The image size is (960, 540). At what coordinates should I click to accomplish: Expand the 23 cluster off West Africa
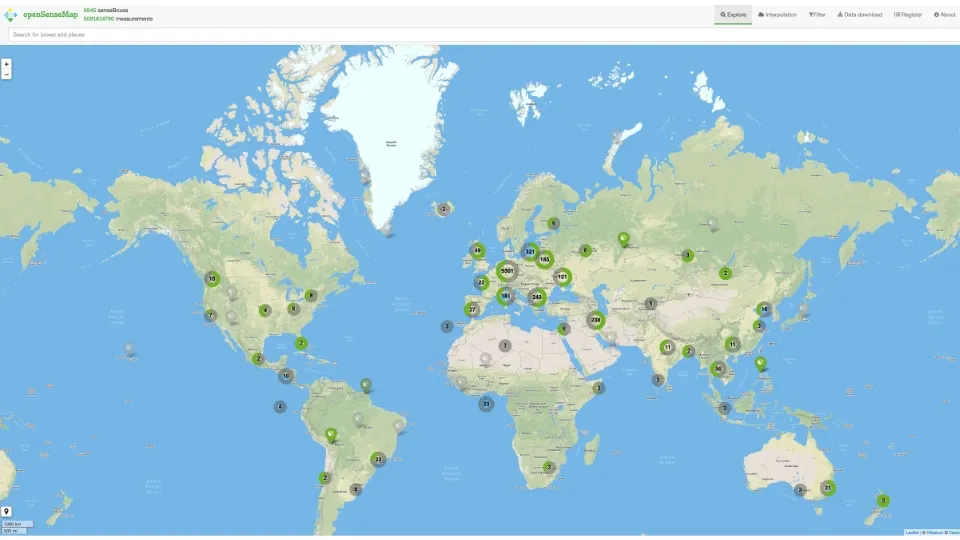tap(486, 403)
